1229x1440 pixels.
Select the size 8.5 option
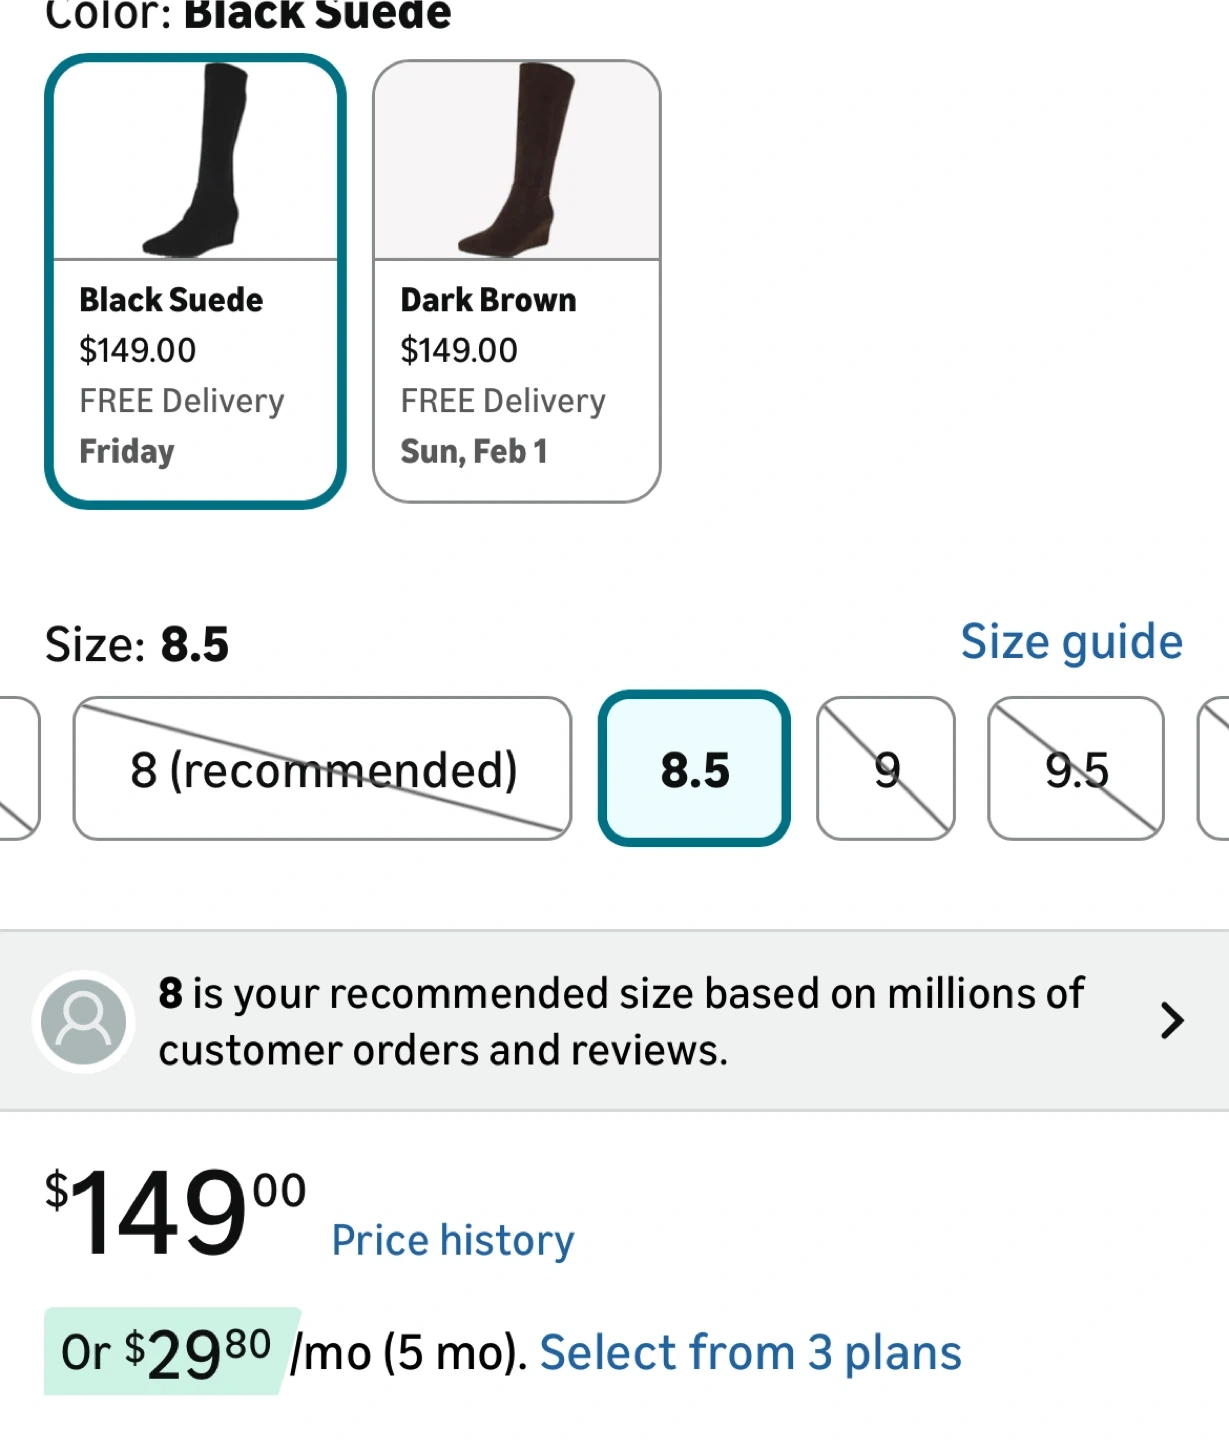[694, 769]
